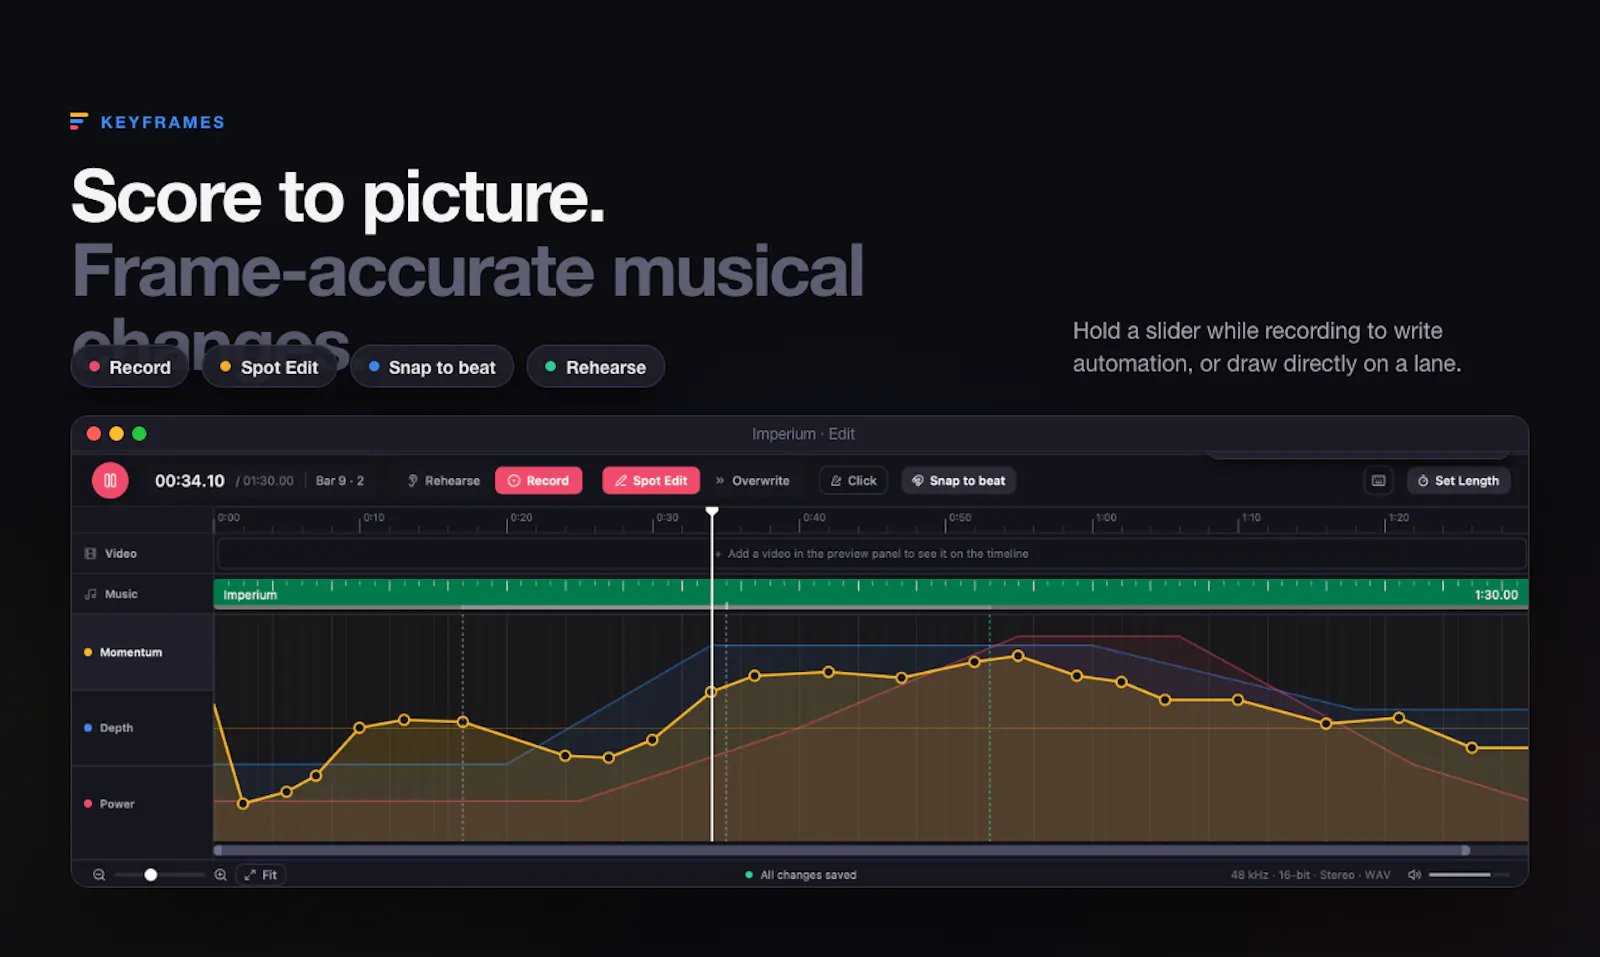Click the KEYFRAMES section heading label
This screenshot has width=1600, height=957.
[163, 122]
